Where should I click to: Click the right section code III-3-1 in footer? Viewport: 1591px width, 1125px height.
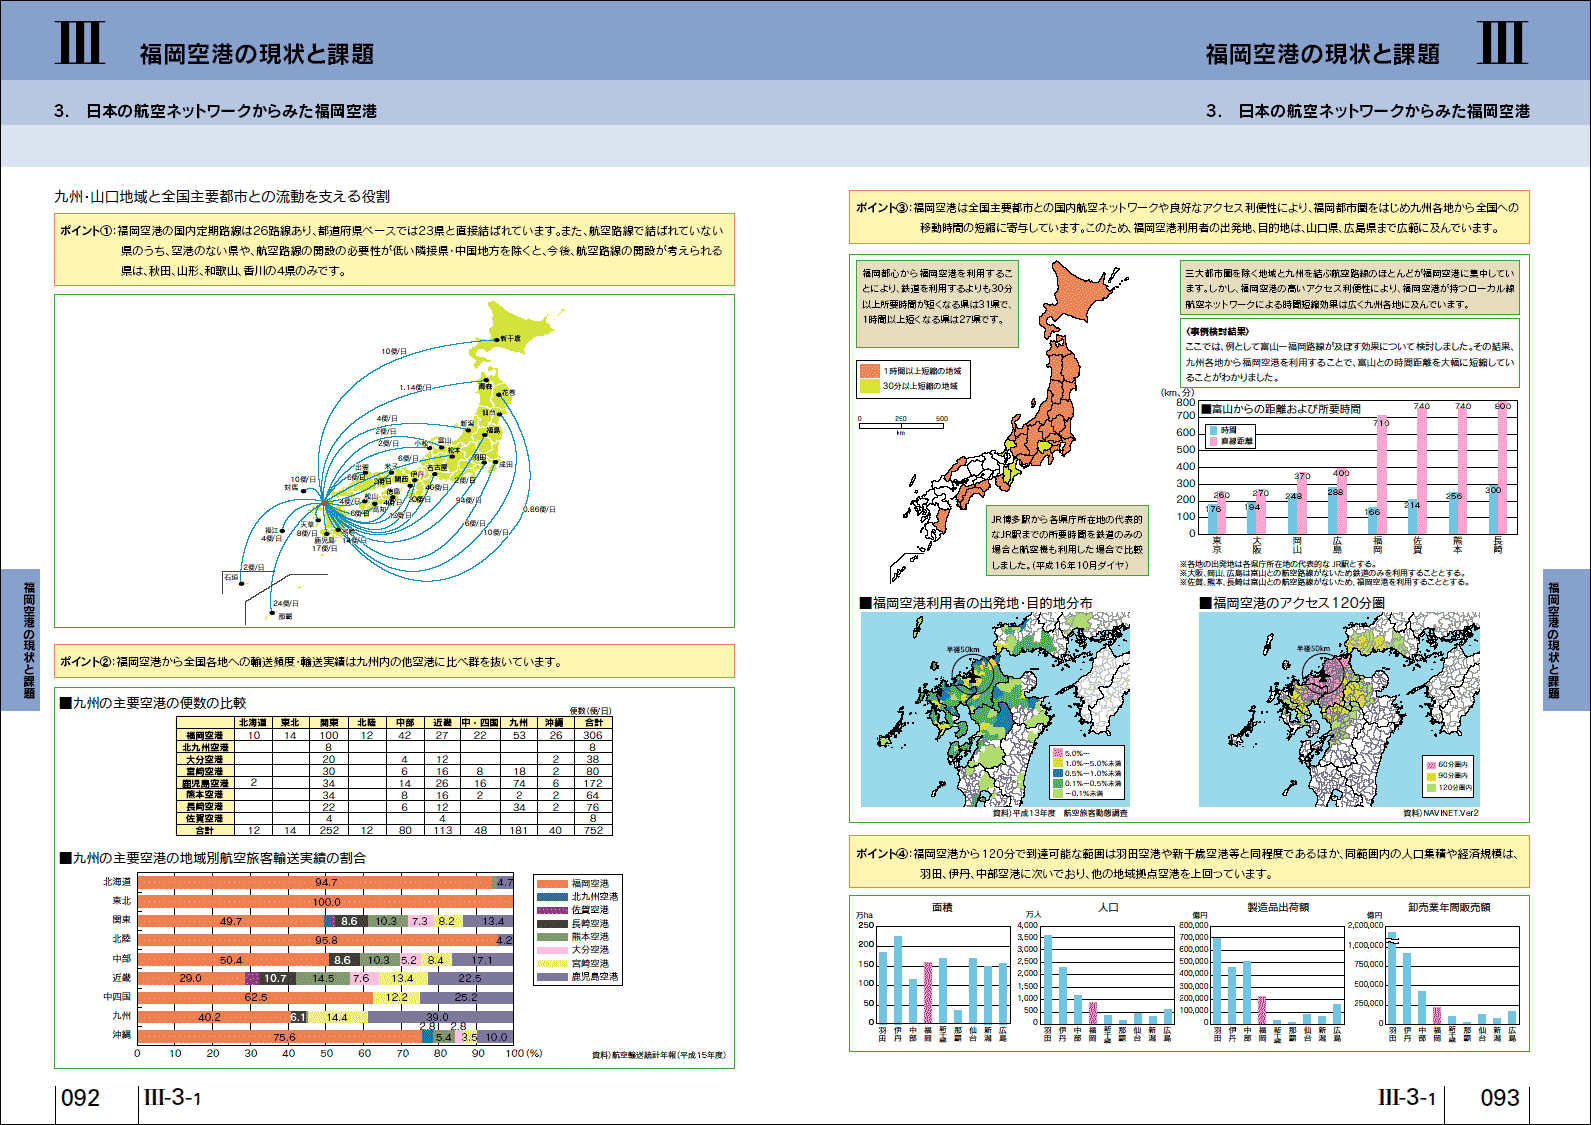tap(1407, 1097)
